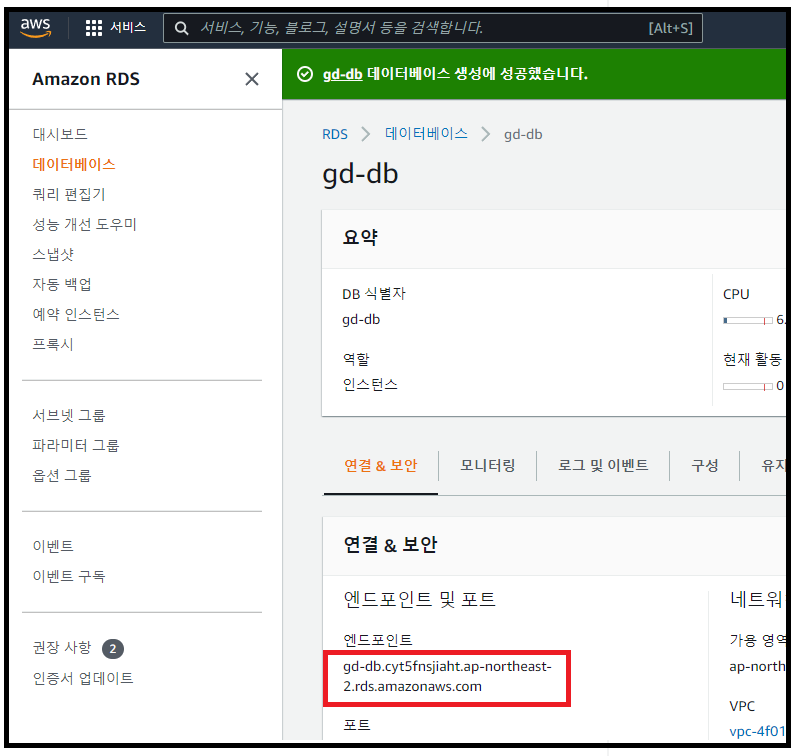The height and width of the screenshot is (756, 796).
Task: Focus the AWS services search field
Action: 433,28
